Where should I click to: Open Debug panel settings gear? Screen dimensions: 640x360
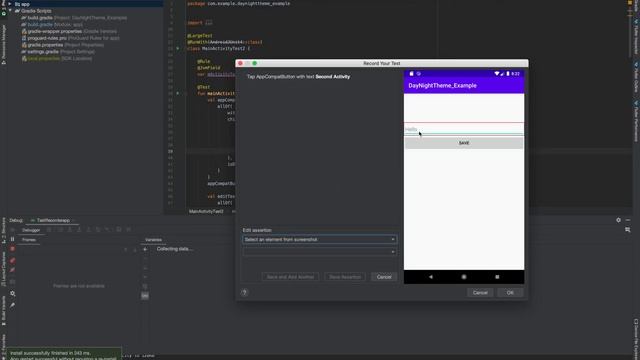tap(618, 220)
